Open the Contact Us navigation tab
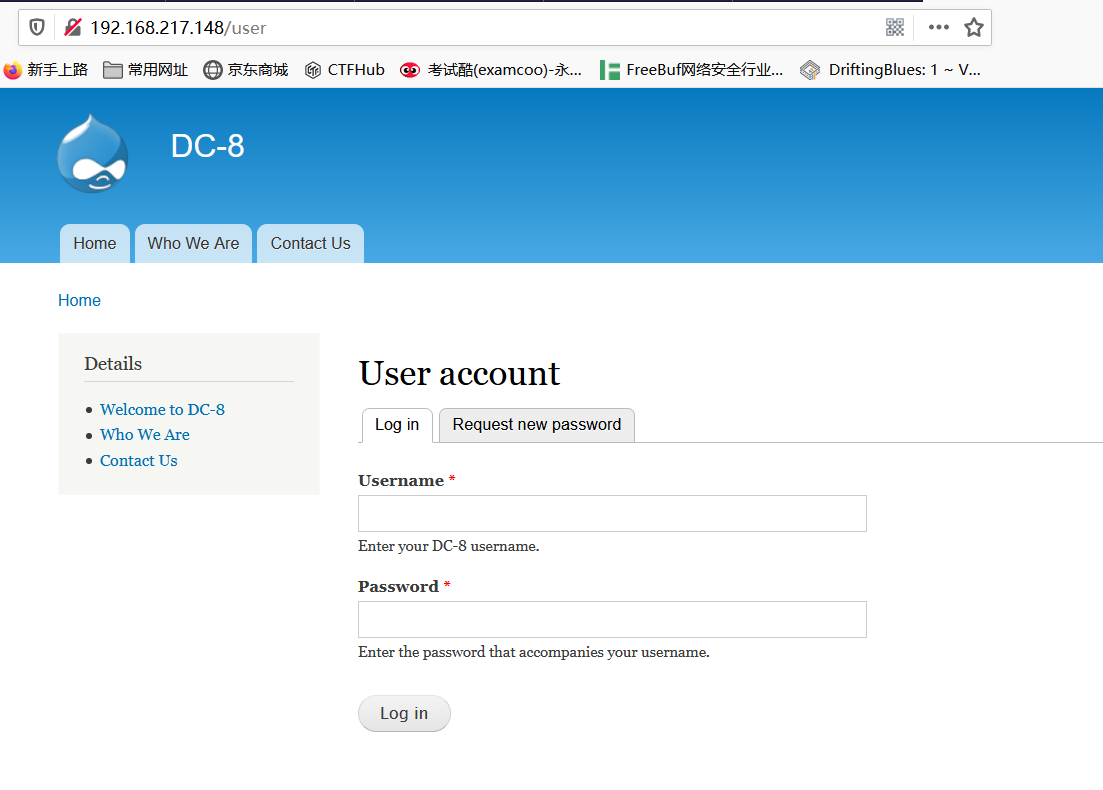The width and height of the screenshot is (1103, 790). coord(310,243)
